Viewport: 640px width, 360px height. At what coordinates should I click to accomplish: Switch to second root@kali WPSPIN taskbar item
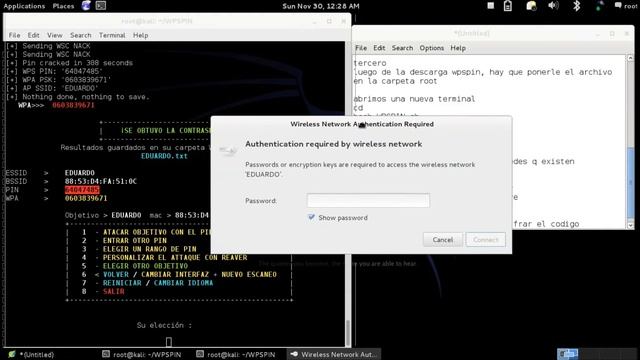pyautogui.click(x=236, y=354)
